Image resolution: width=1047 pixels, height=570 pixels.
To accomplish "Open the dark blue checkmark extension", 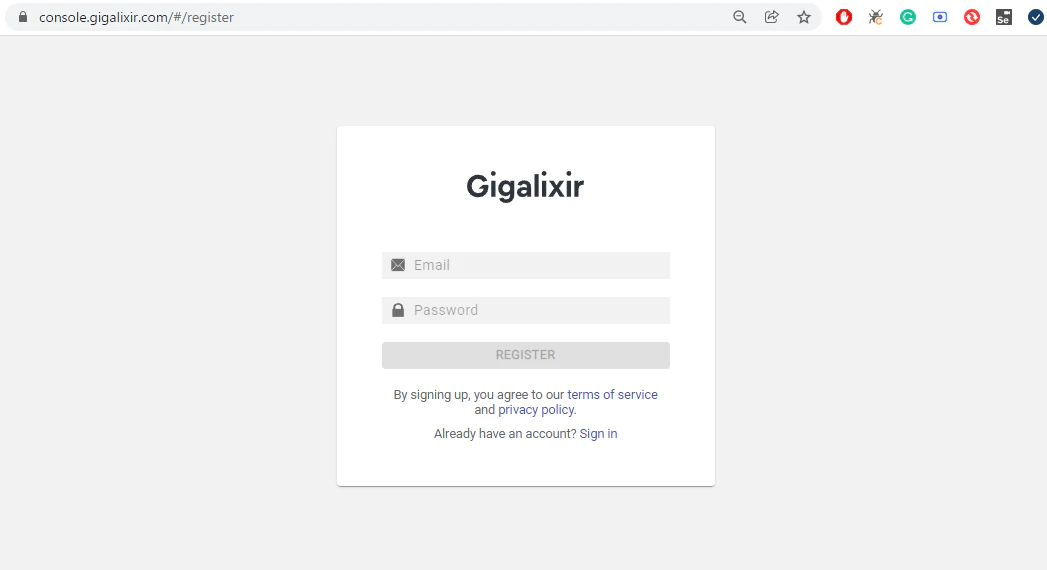I will 1036,17.
